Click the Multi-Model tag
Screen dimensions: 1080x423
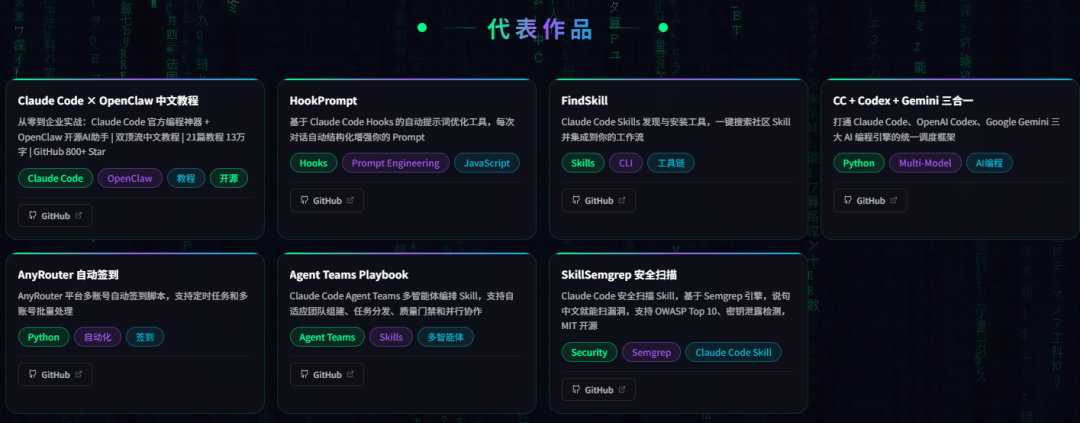(925, 163)
